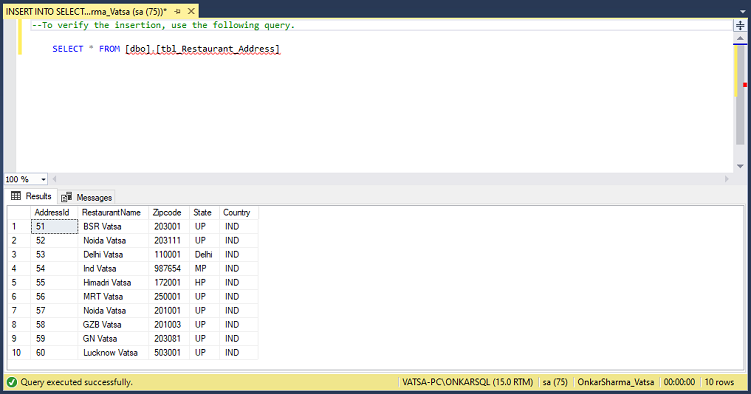Click the 10 rows count in the status bar

pyautogui.click(x=719, y=382)
